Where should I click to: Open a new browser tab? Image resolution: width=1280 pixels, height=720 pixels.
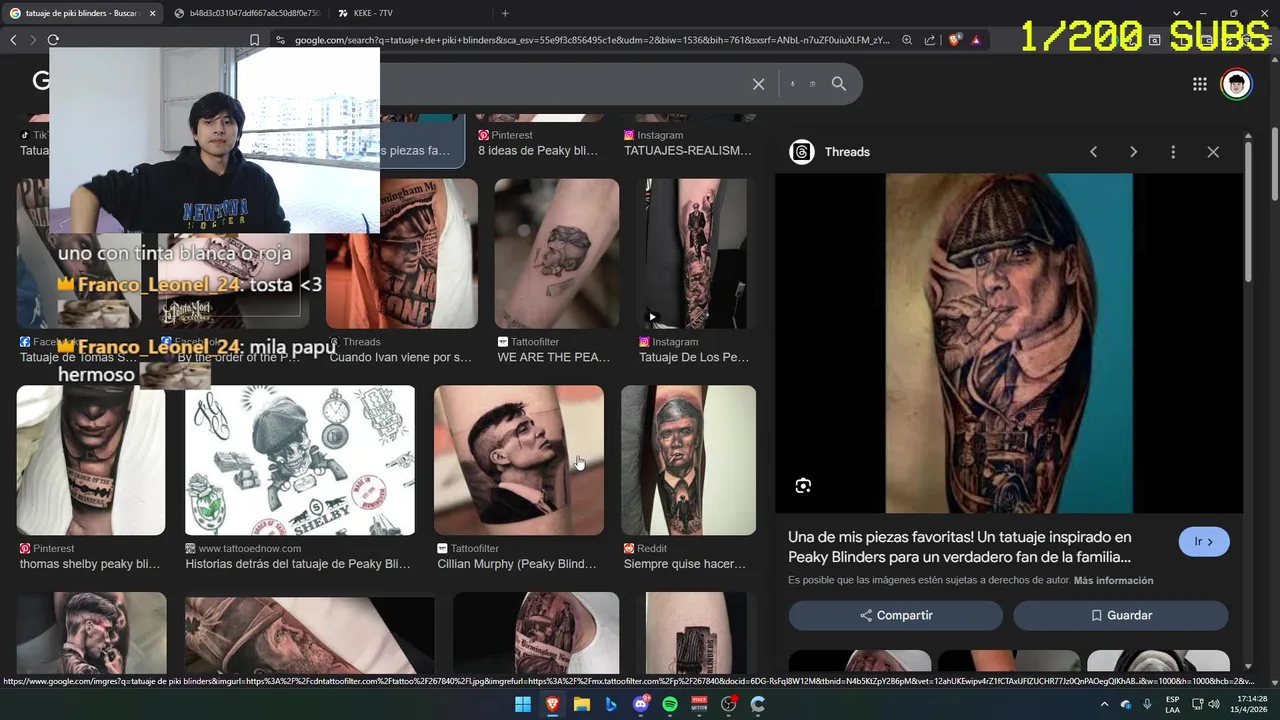coord(505,13)
